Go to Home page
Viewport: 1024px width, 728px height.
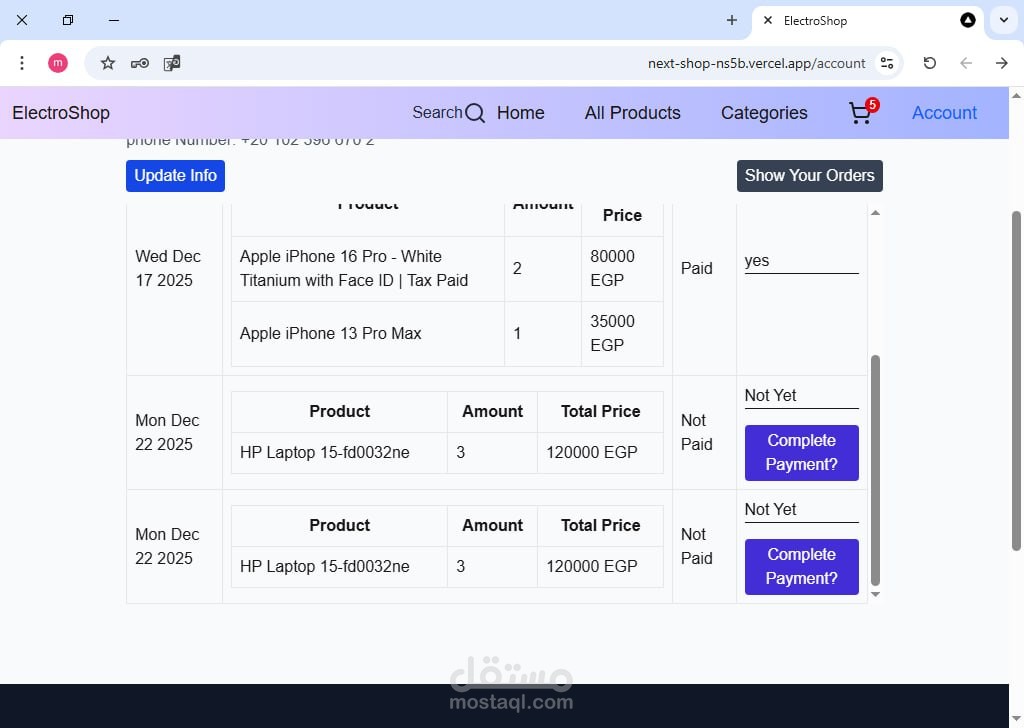coord(520,113)
